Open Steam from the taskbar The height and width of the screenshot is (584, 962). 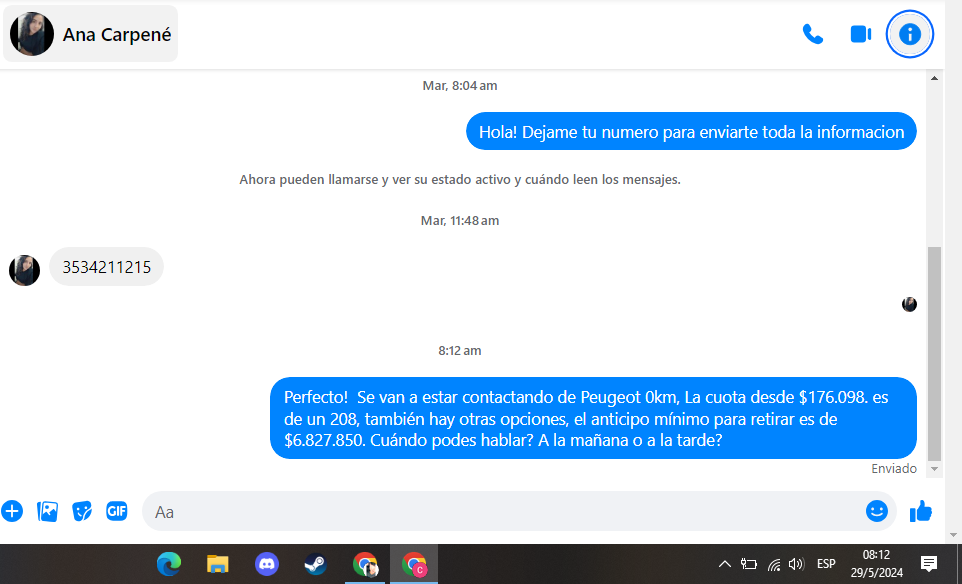316,564
